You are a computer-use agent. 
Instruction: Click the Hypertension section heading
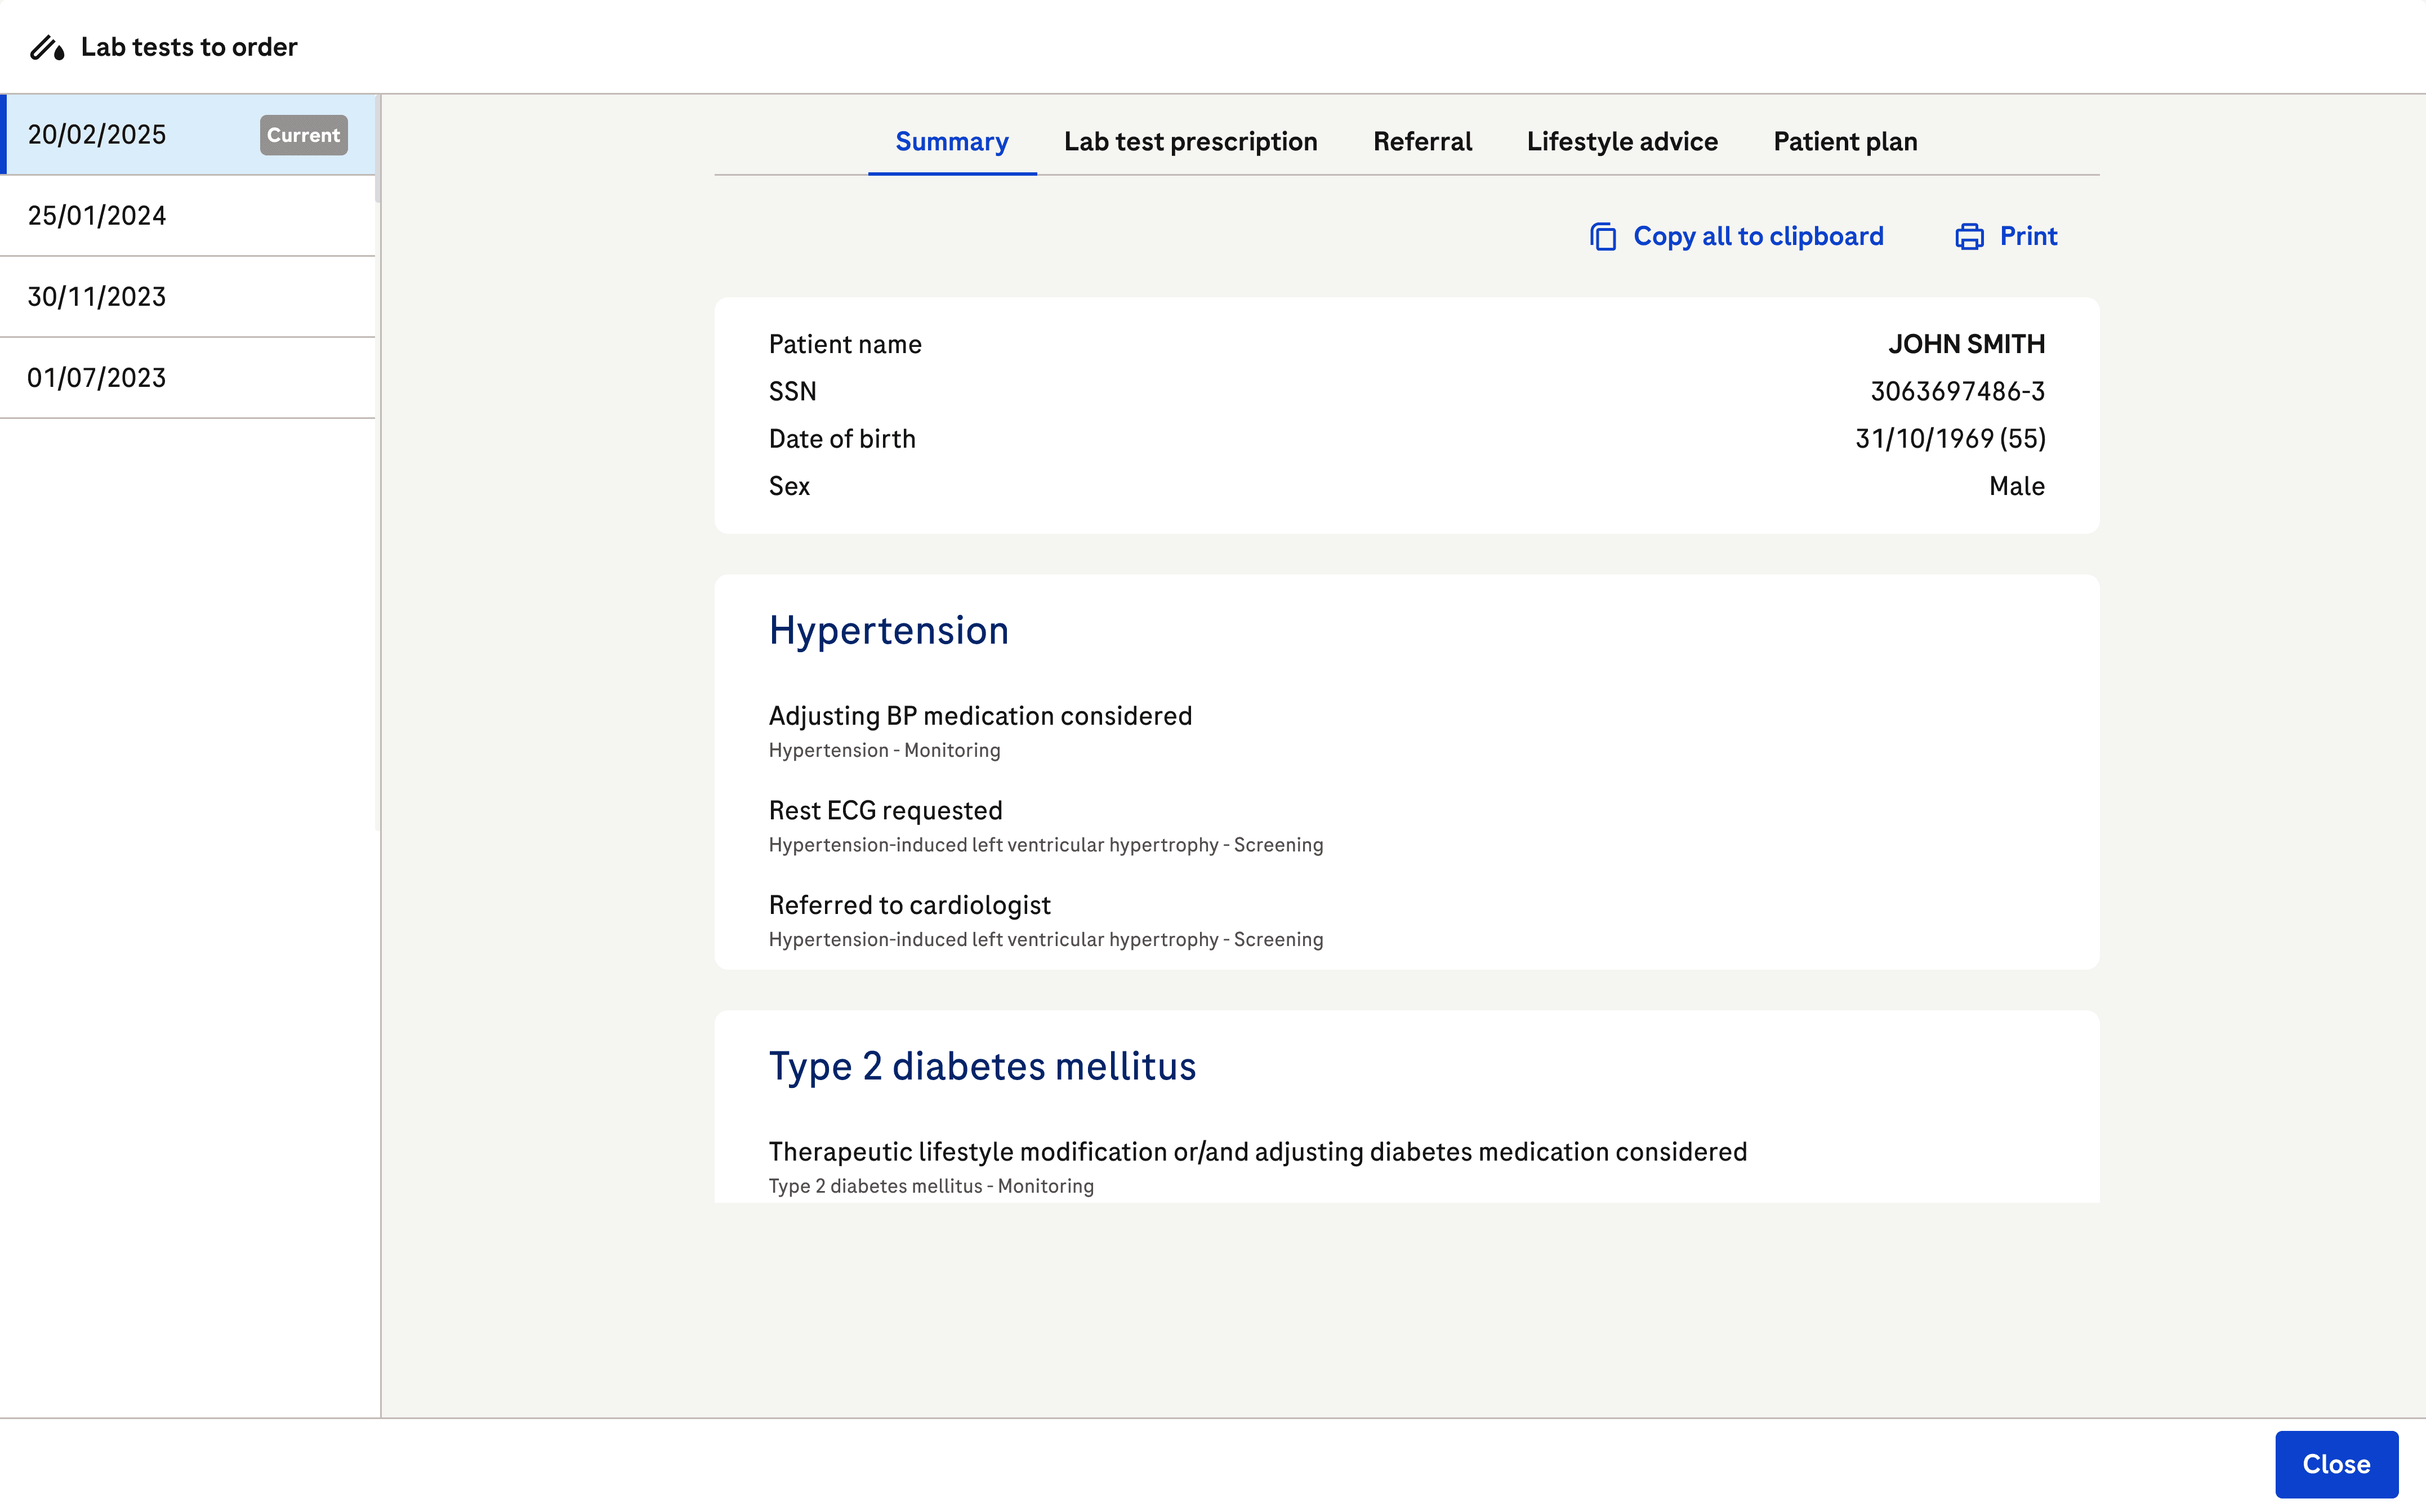pos(888,631)
